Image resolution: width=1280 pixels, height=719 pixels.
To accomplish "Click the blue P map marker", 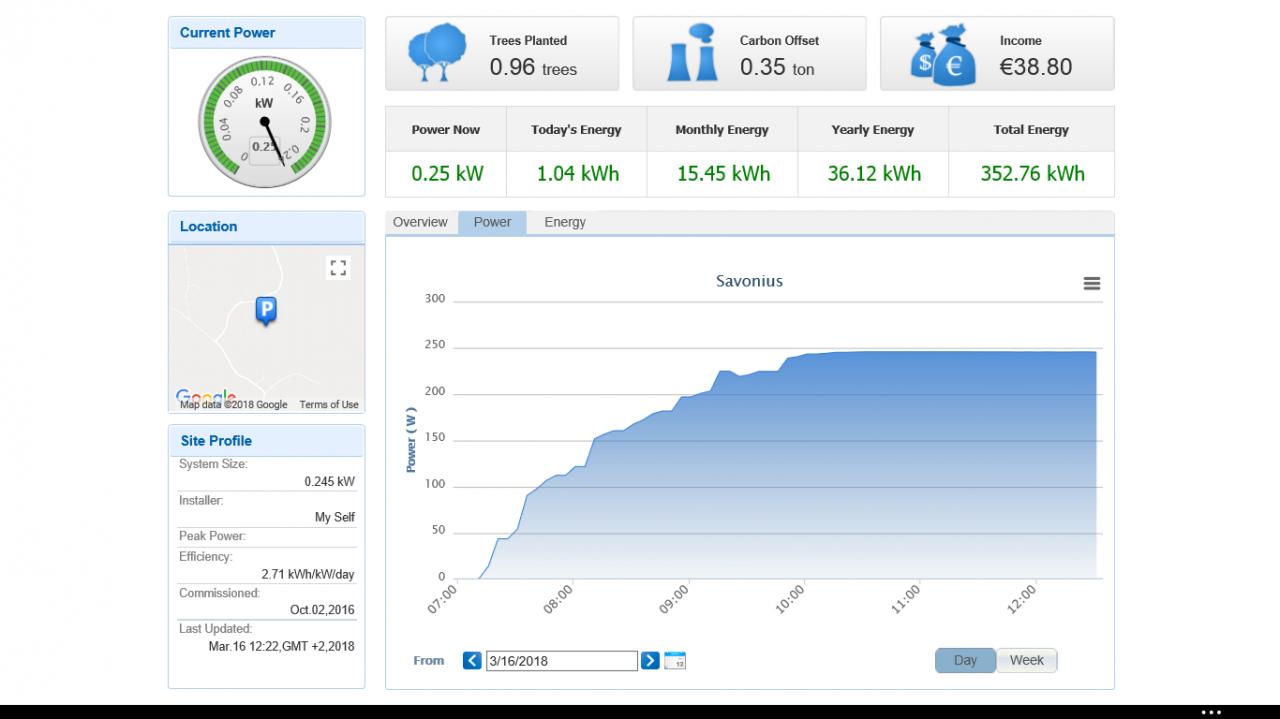I will (266, 311).
